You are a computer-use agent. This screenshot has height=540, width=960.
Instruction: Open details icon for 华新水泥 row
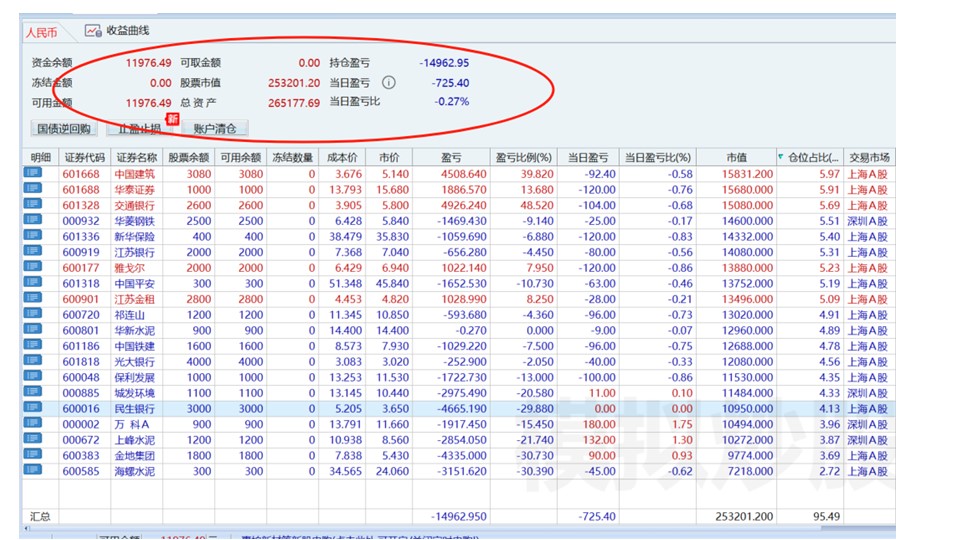click(32, 329)
